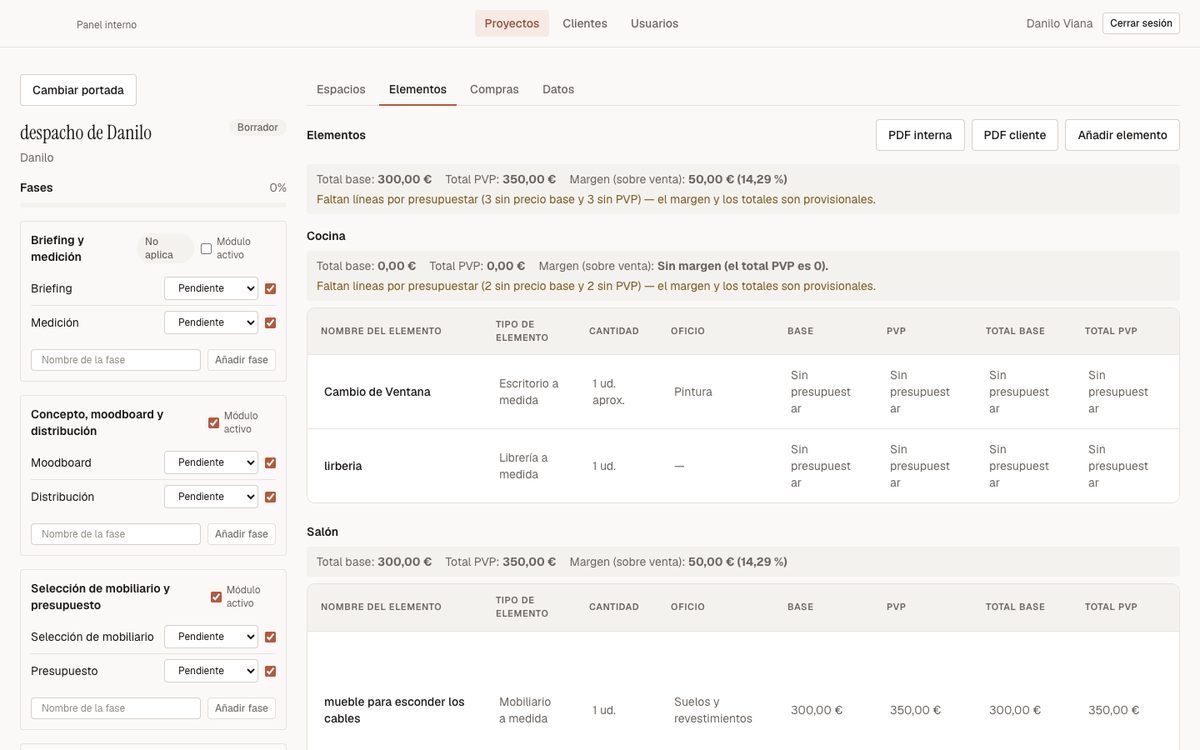Click the Mobiliario a medida cell
Viewport: 1200px width, 750px height.
click(x=525, y=710)
